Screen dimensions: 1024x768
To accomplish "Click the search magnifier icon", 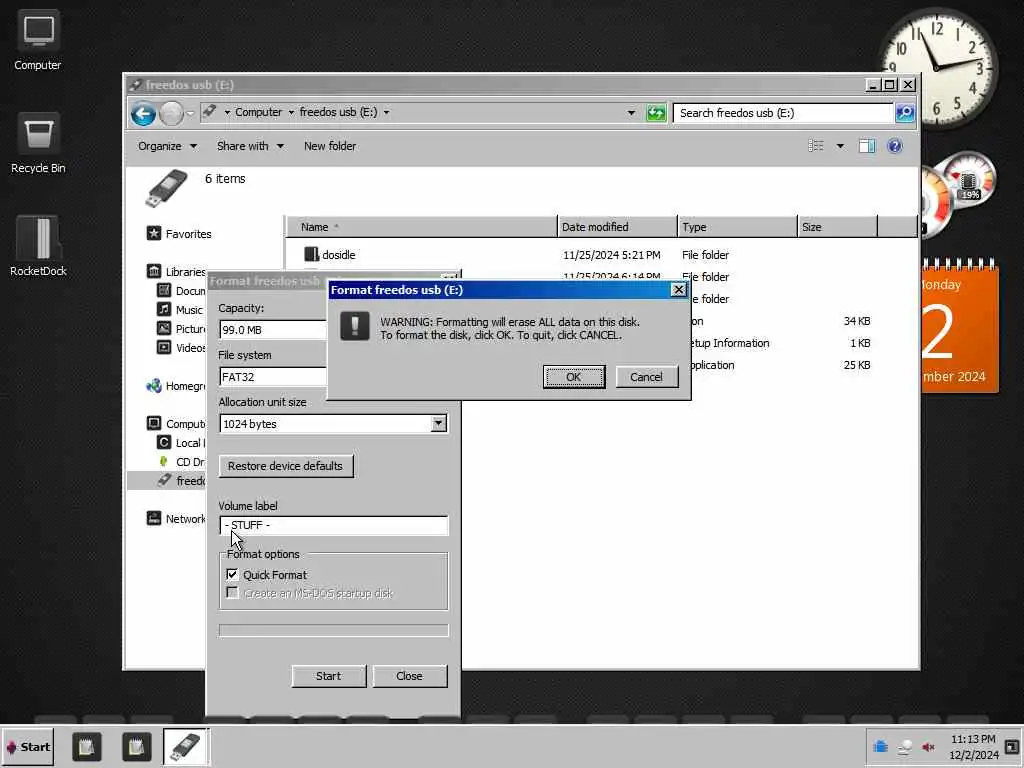I will coord(904,113).
